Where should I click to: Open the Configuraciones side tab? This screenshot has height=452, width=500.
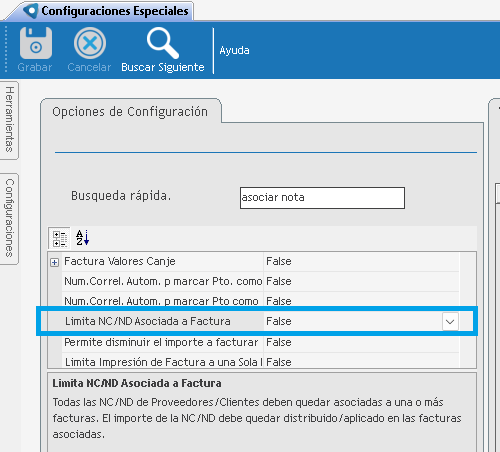[x=9, y=218]
